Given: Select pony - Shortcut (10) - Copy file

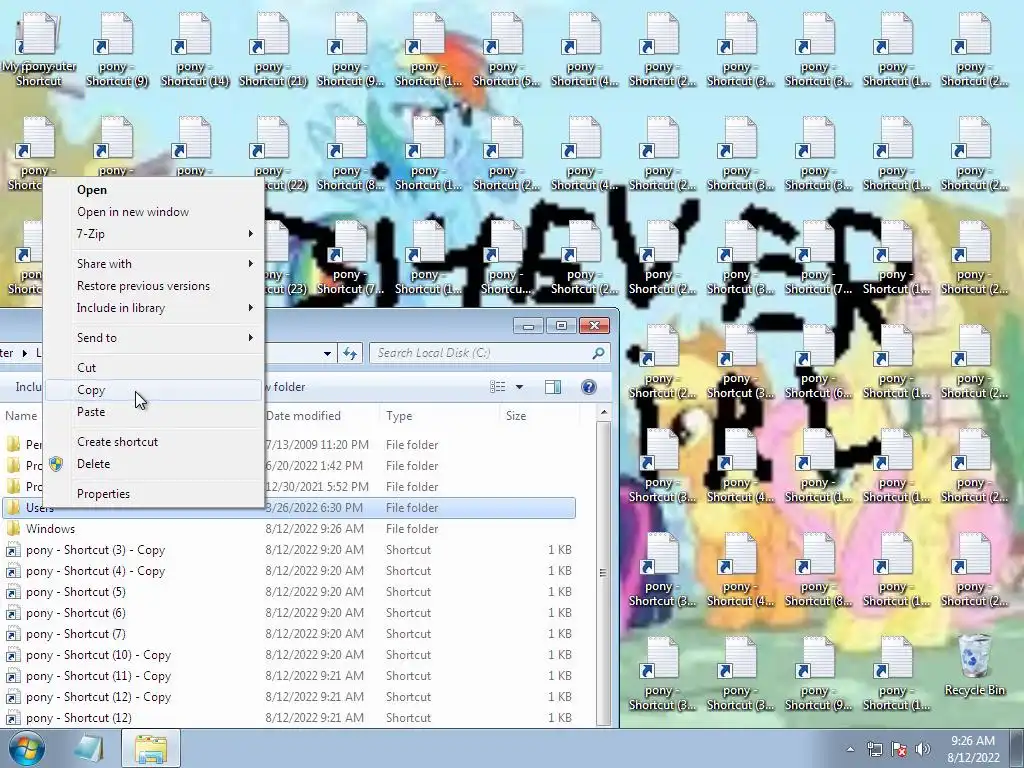Looking at the screenshot, I should point(288,655).
